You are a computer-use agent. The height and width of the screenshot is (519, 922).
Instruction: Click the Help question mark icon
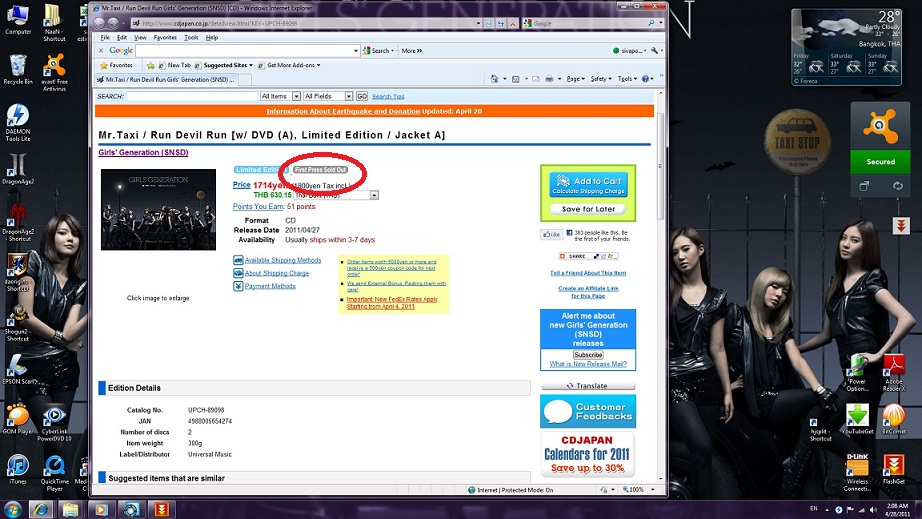[645, 79]
